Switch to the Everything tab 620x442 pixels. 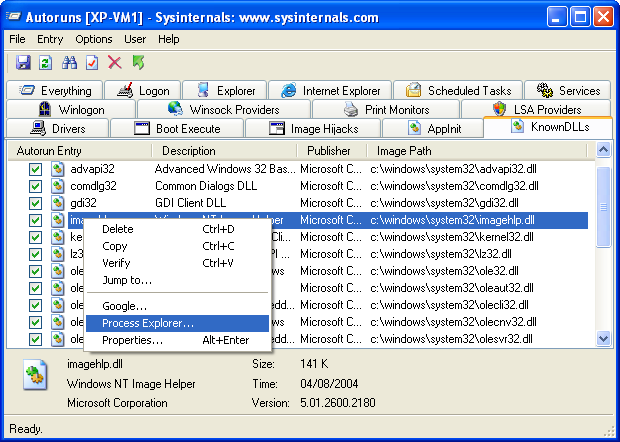(55, 91)
